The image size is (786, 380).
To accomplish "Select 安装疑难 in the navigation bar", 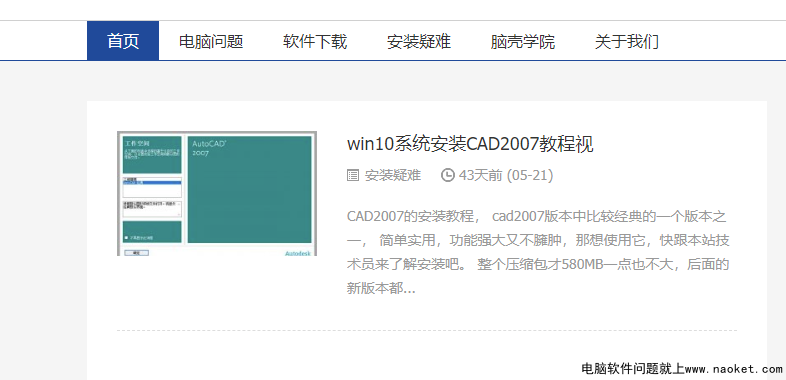I will tap(419, 41).
